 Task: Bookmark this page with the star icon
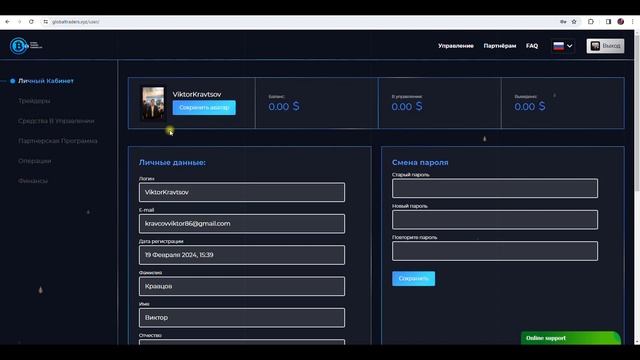[574, 22]
